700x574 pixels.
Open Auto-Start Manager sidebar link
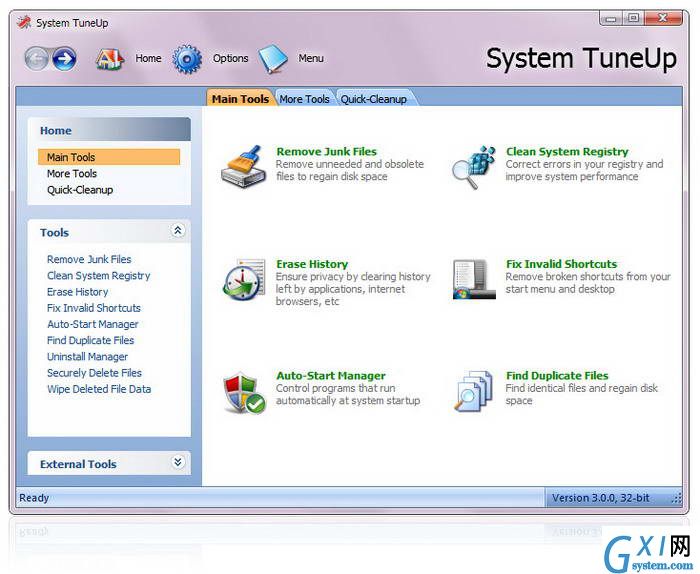[93, 324]
